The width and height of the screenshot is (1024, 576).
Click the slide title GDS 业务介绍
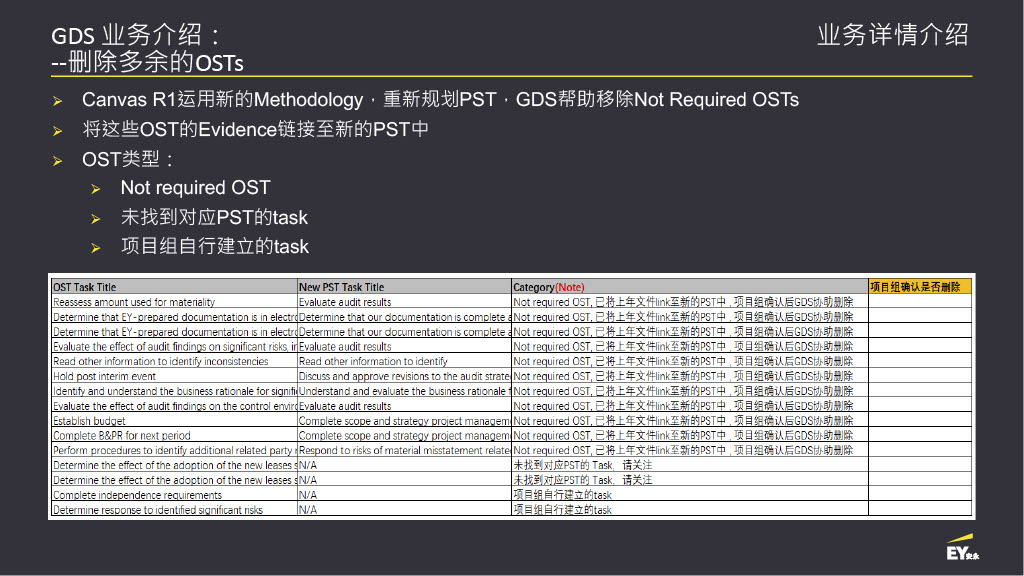136,37
